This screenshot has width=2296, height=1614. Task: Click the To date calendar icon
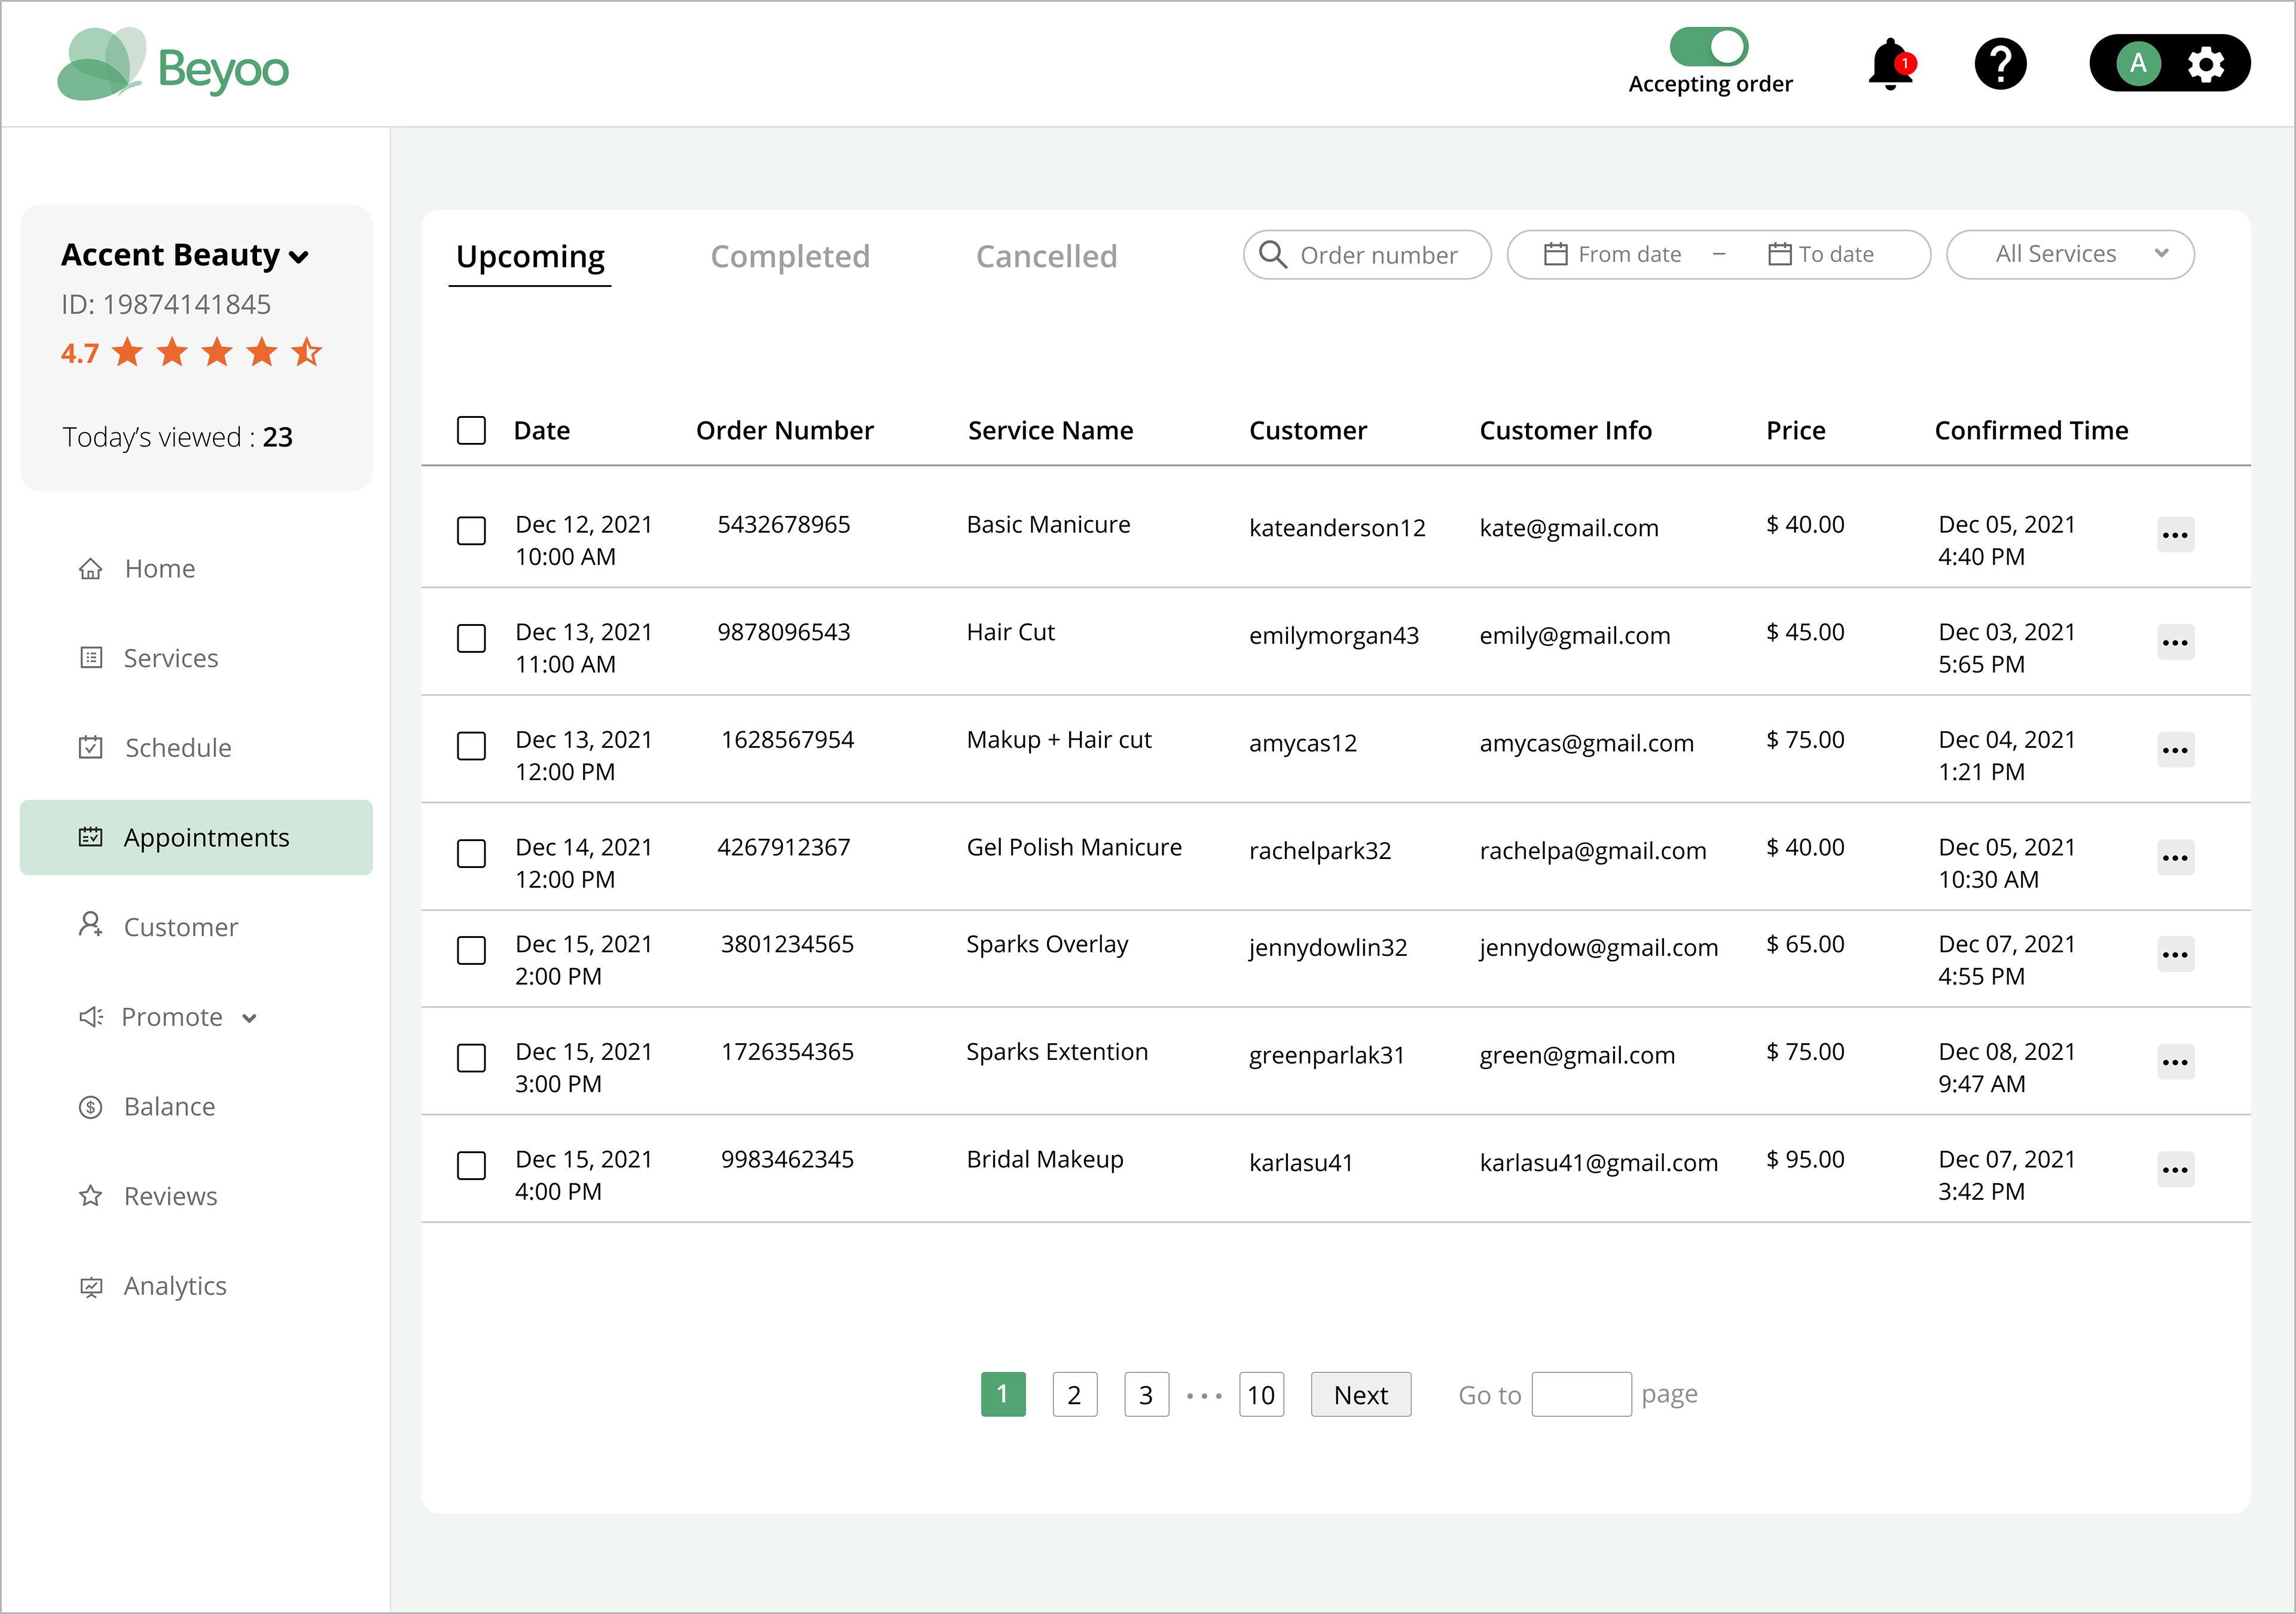click(1779, 254)
